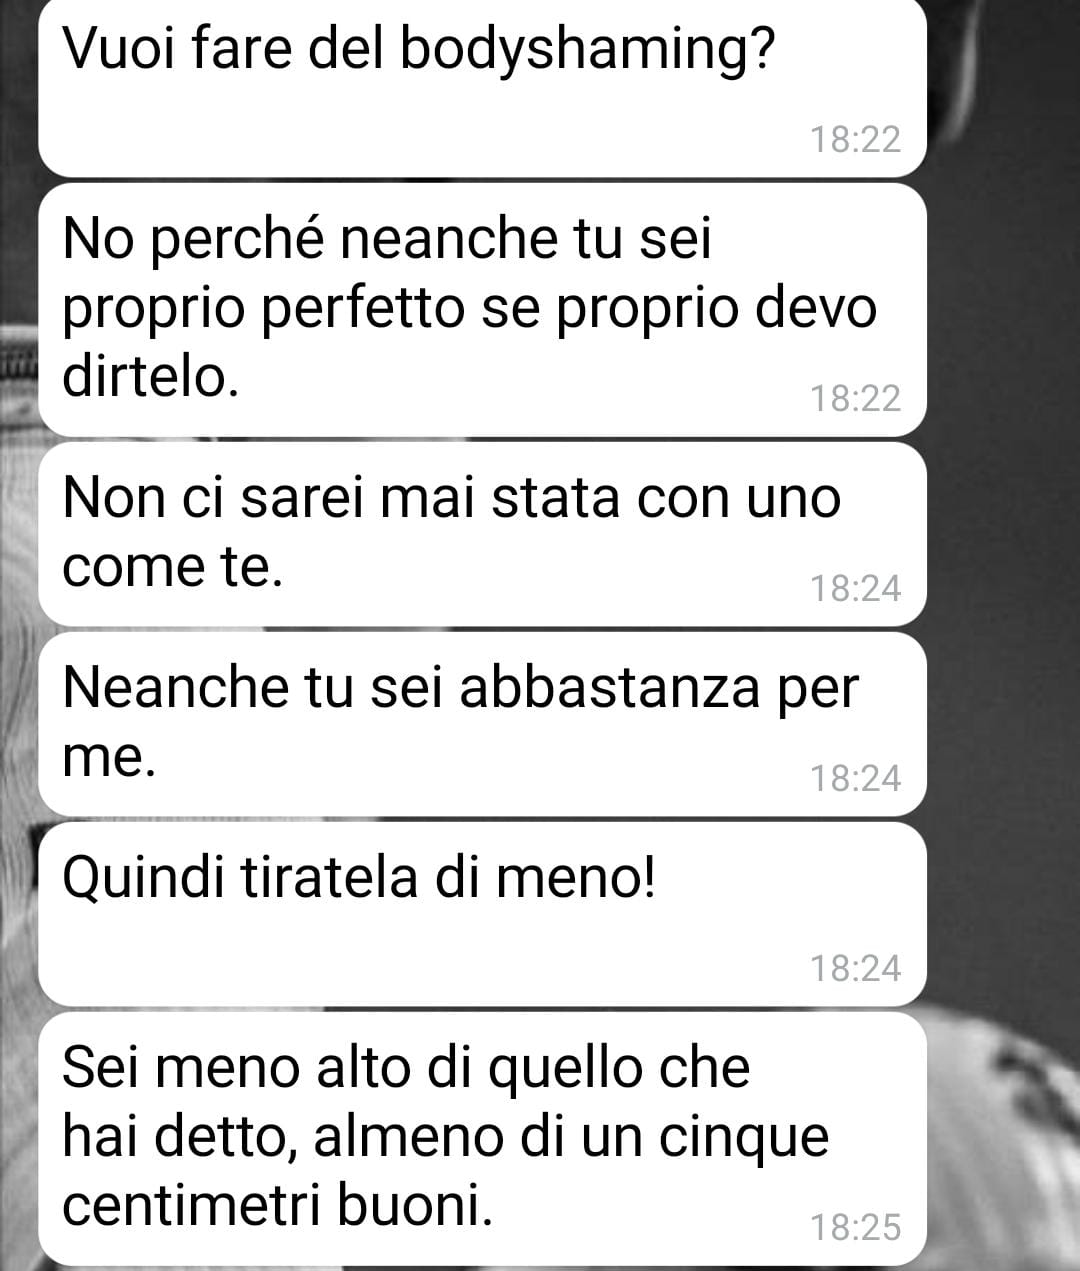Click the first 18:22 timestamp, under the bodyshaming question
Image resolution: width=1080 pixels, height=1271 pixels.
855,139
